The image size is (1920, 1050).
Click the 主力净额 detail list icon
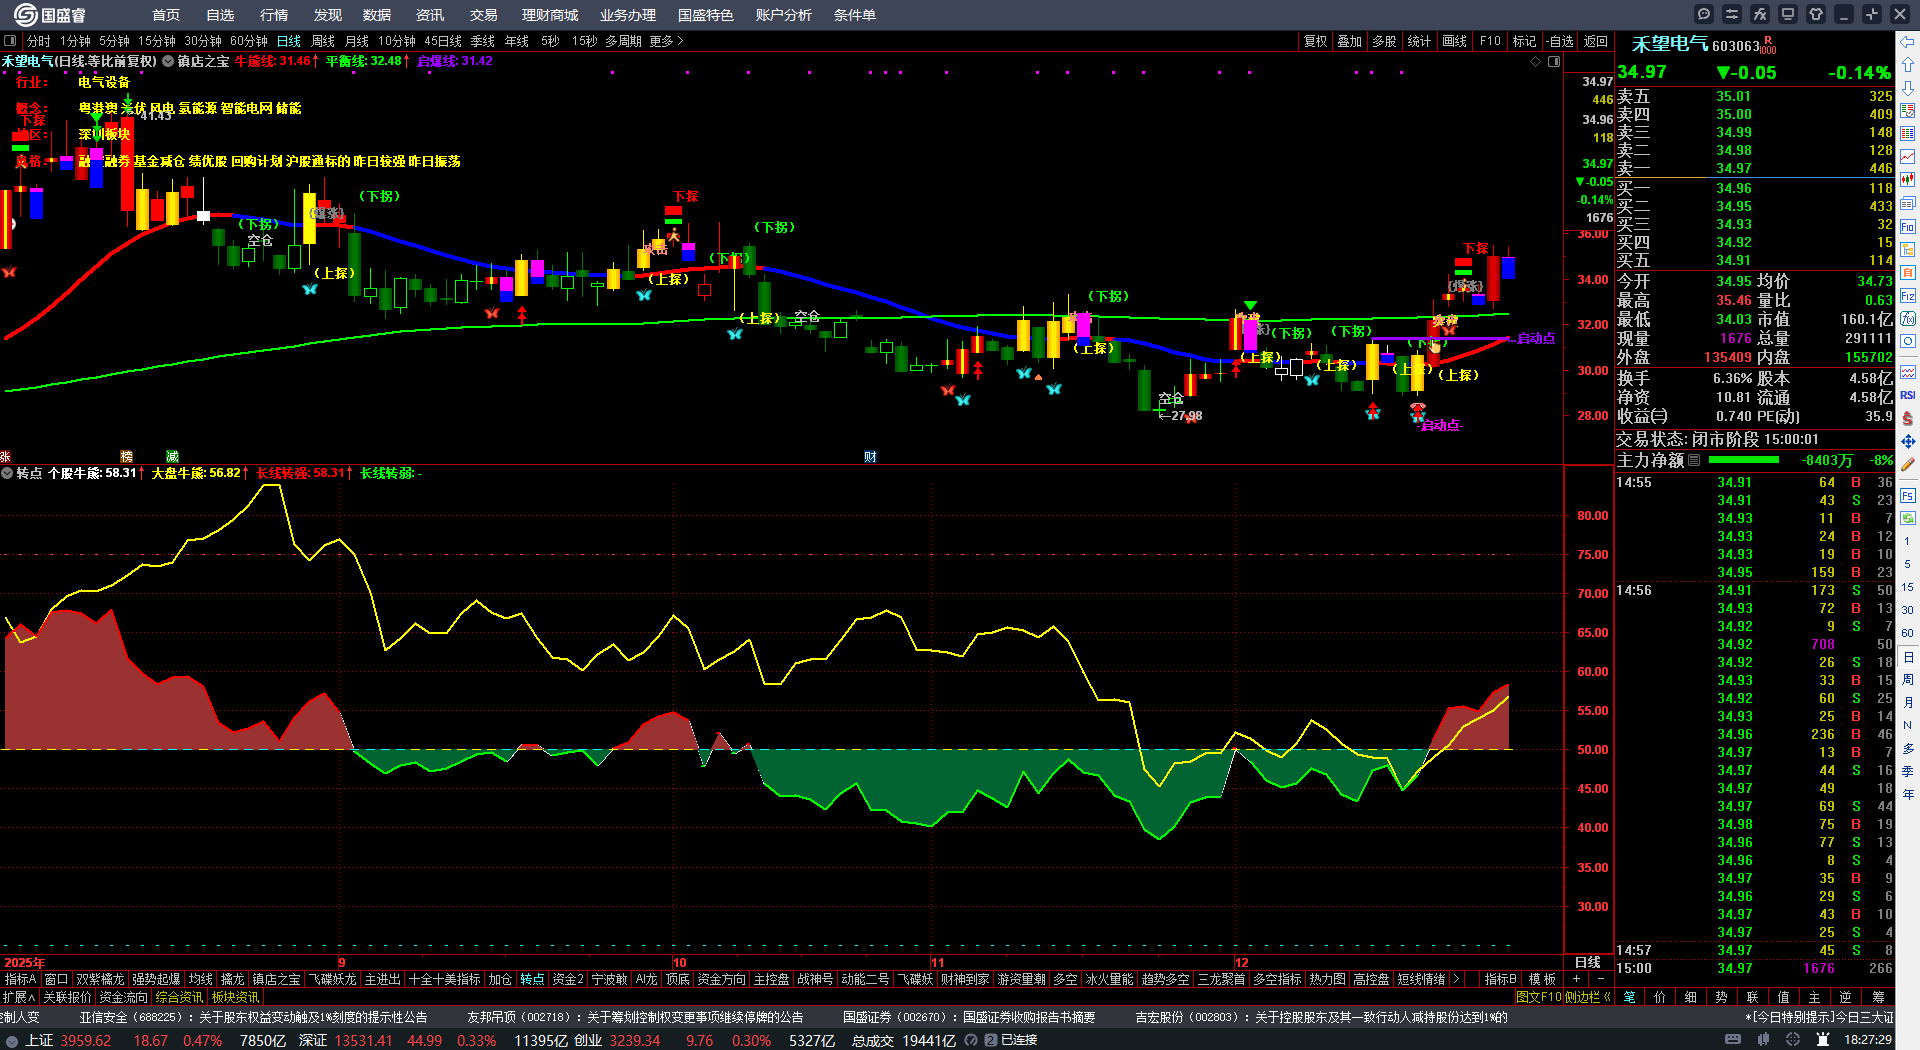point(1694,460)
